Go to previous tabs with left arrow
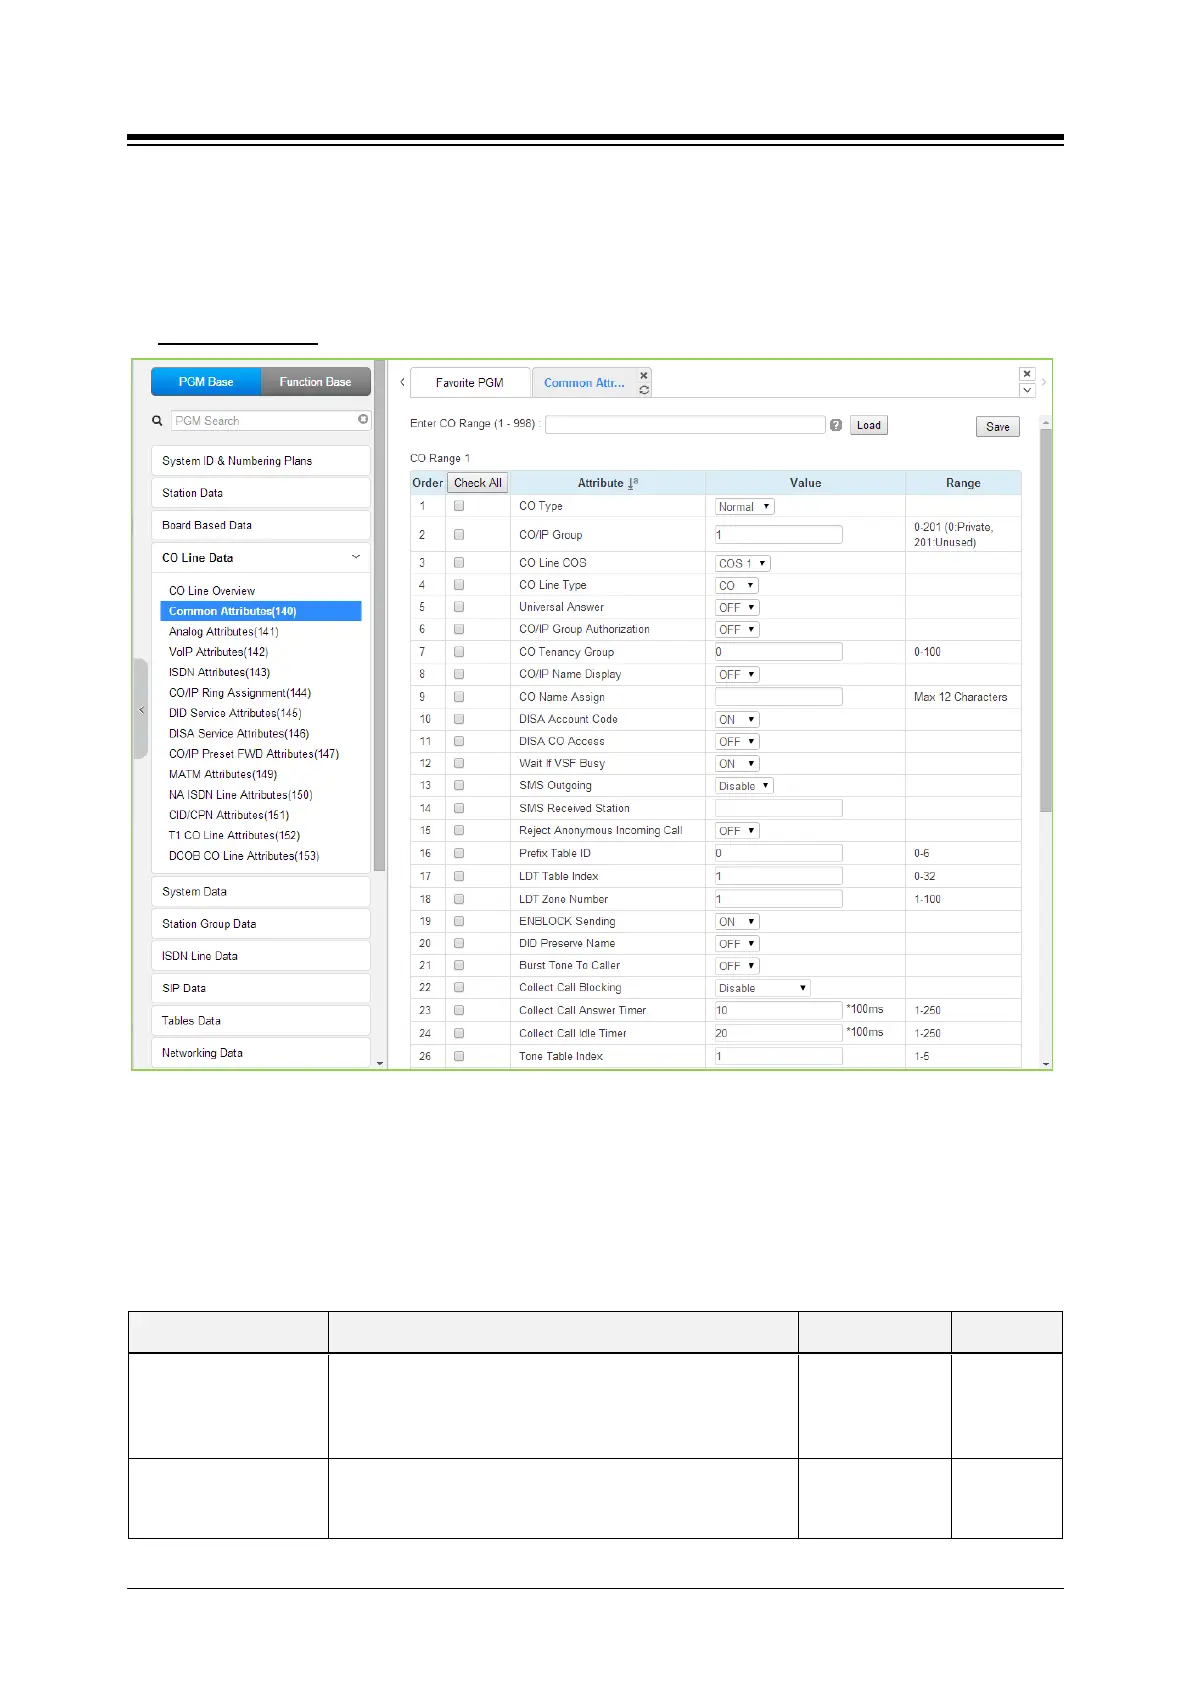Image resolution: width=1191 pixels, height=1684 pixels. click(x=402, y=382)
